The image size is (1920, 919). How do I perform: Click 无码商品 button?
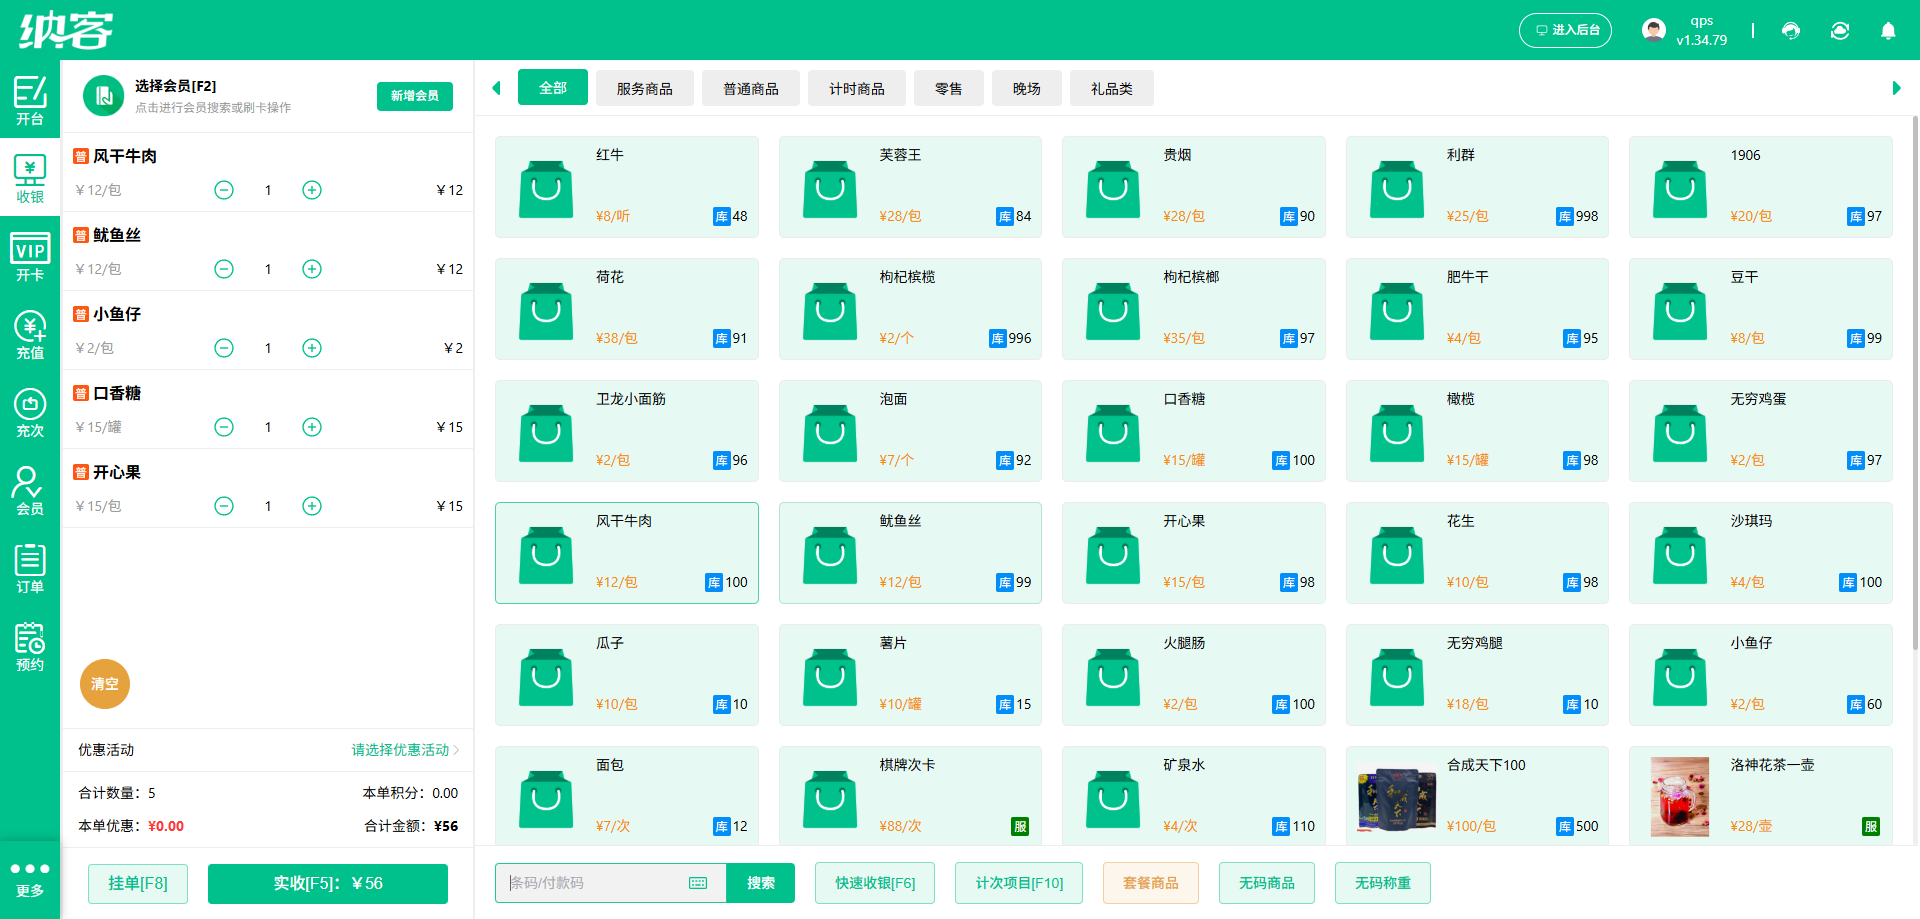tap(1267, 883)
